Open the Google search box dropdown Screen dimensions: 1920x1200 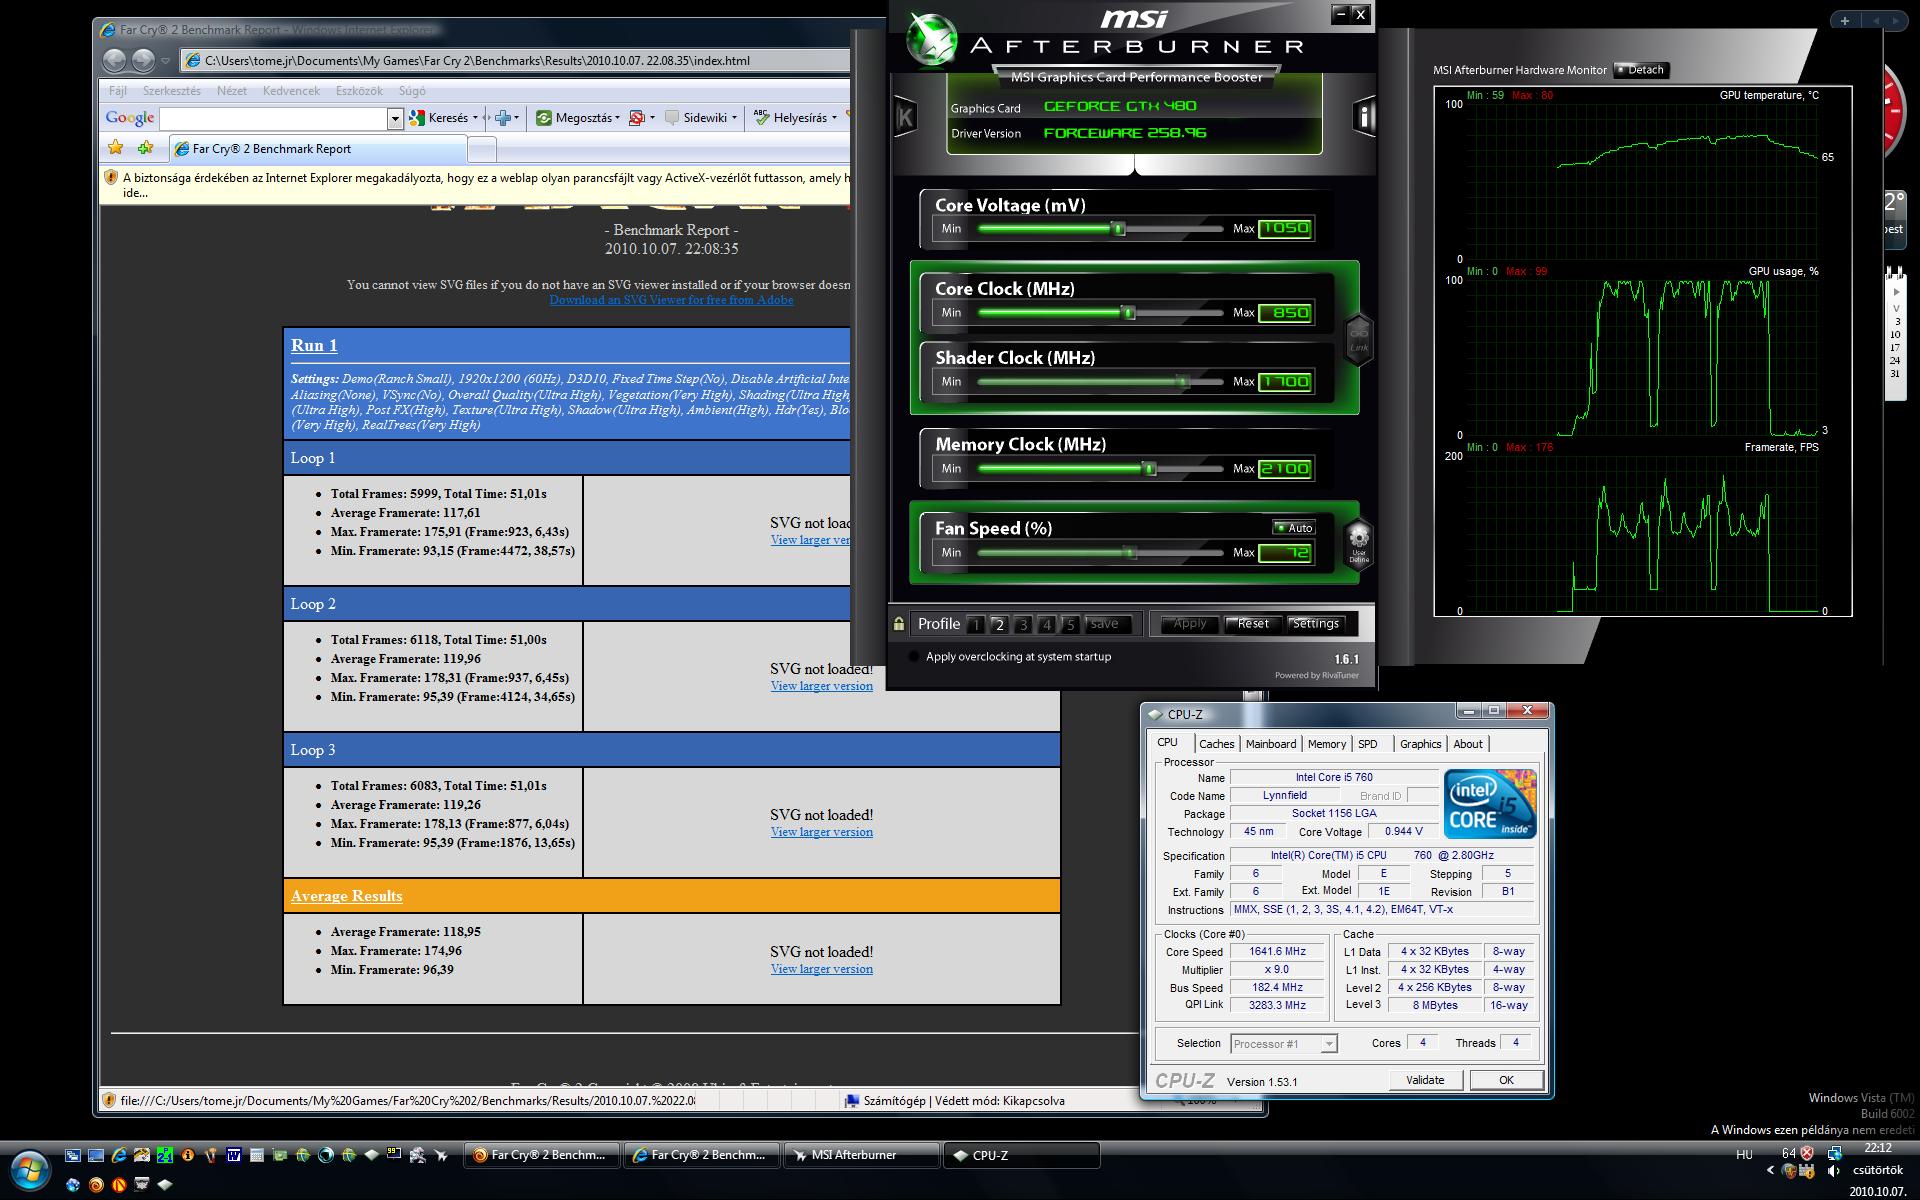pyautogui.click(x=395, y=118)
